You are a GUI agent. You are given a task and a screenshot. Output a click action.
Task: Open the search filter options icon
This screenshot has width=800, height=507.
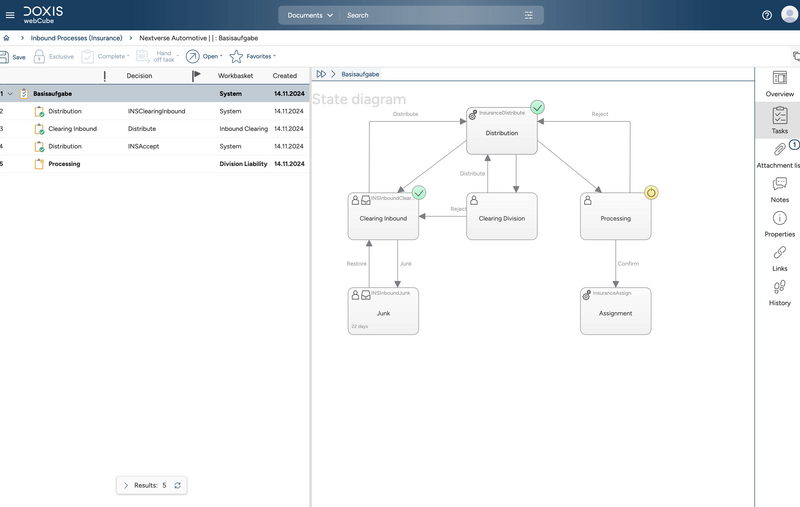(529, 15)
